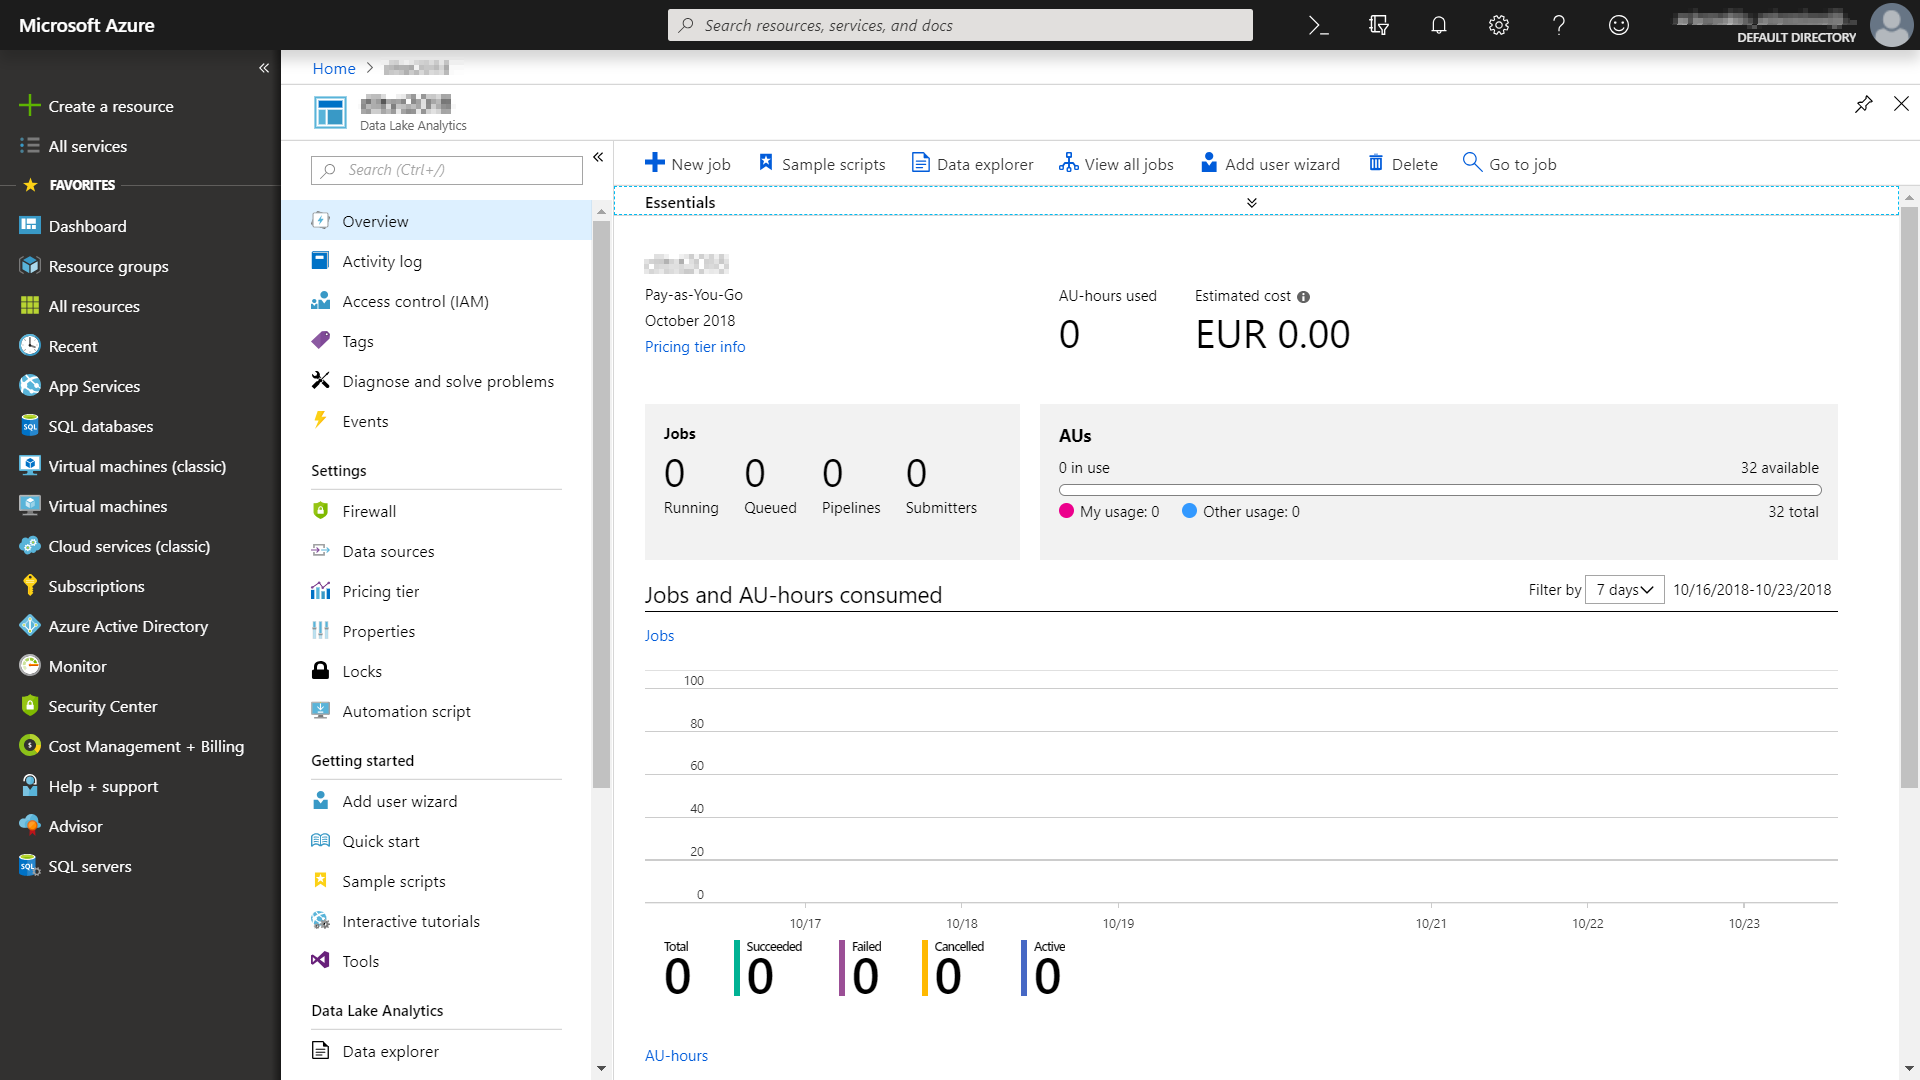
Task: Click the Jobs chart link
Action: (659, 635)
